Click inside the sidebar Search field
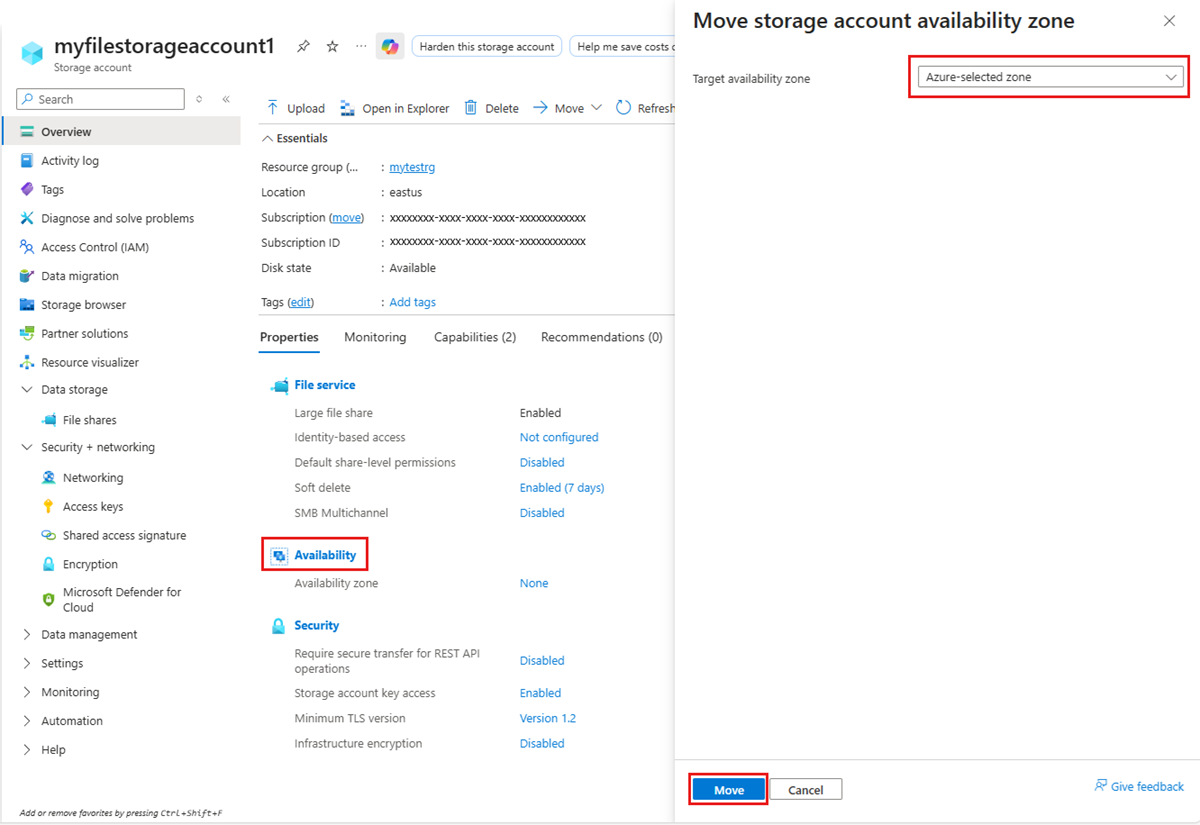 click(x=101, y=99)
